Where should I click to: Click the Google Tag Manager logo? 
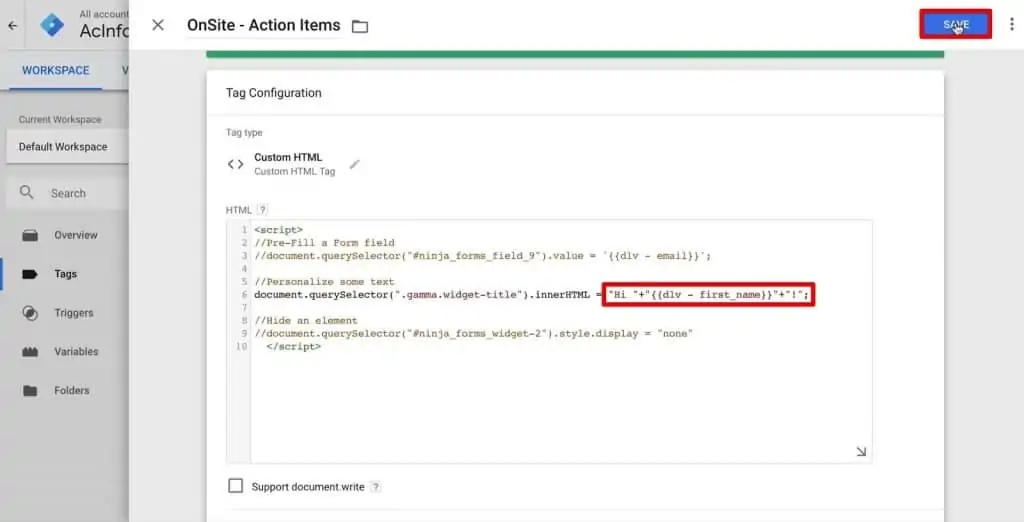tap(52, 25)
